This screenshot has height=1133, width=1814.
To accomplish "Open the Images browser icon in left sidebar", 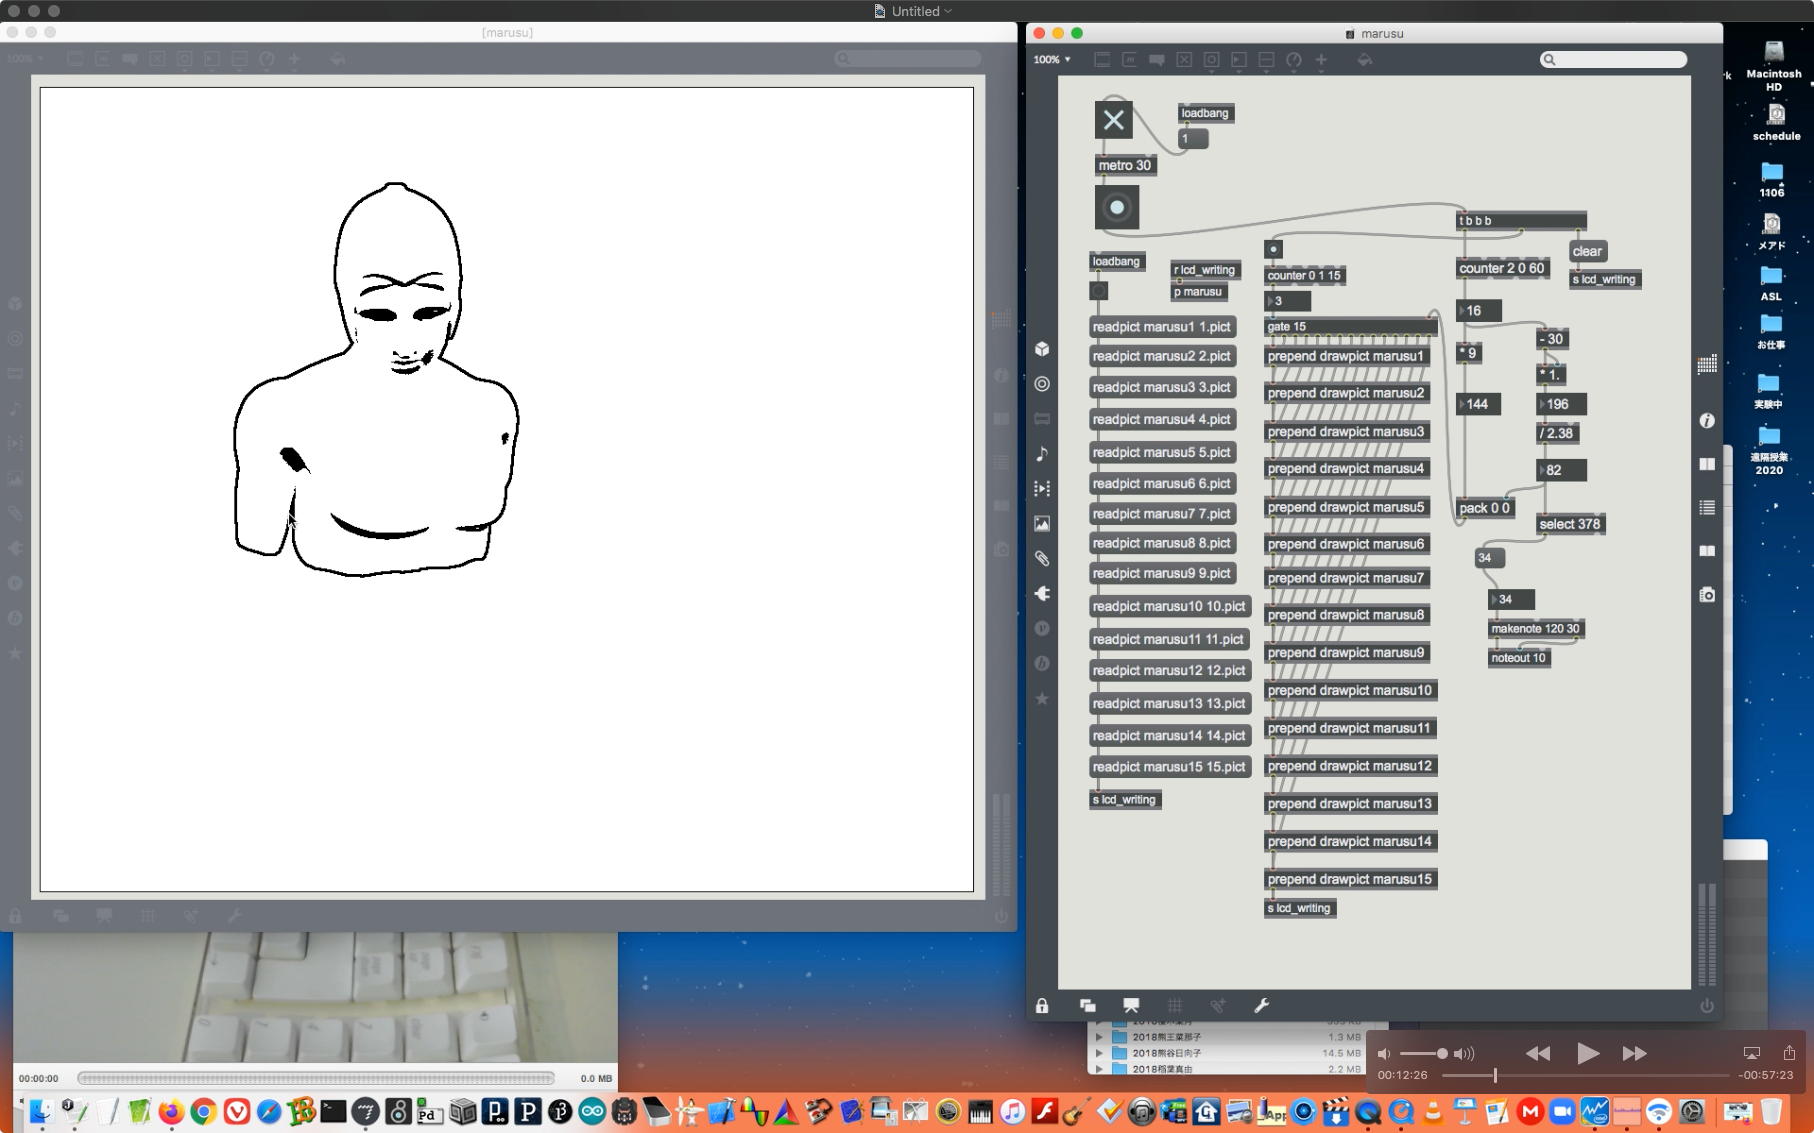I will 1042,524.
